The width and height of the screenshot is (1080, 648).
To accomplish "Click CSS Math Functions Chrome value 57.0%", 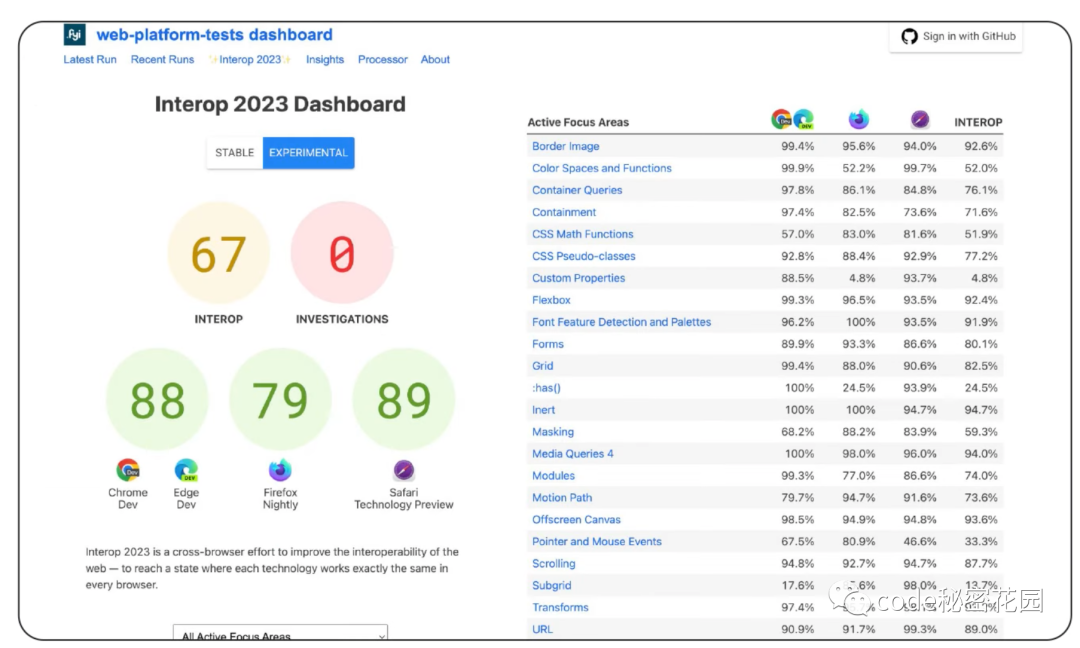I will 798,234.
